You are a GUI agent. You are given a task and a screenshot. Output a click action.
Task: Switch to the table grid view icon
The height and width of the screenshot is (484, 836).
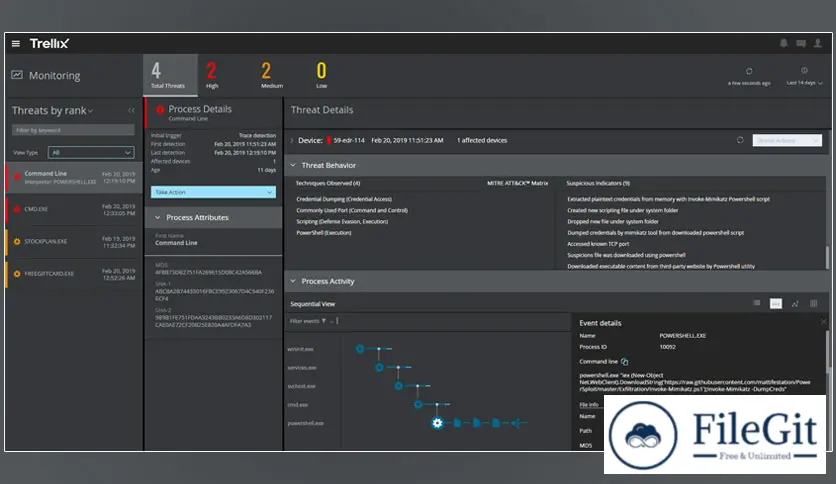tap(814, 304)
